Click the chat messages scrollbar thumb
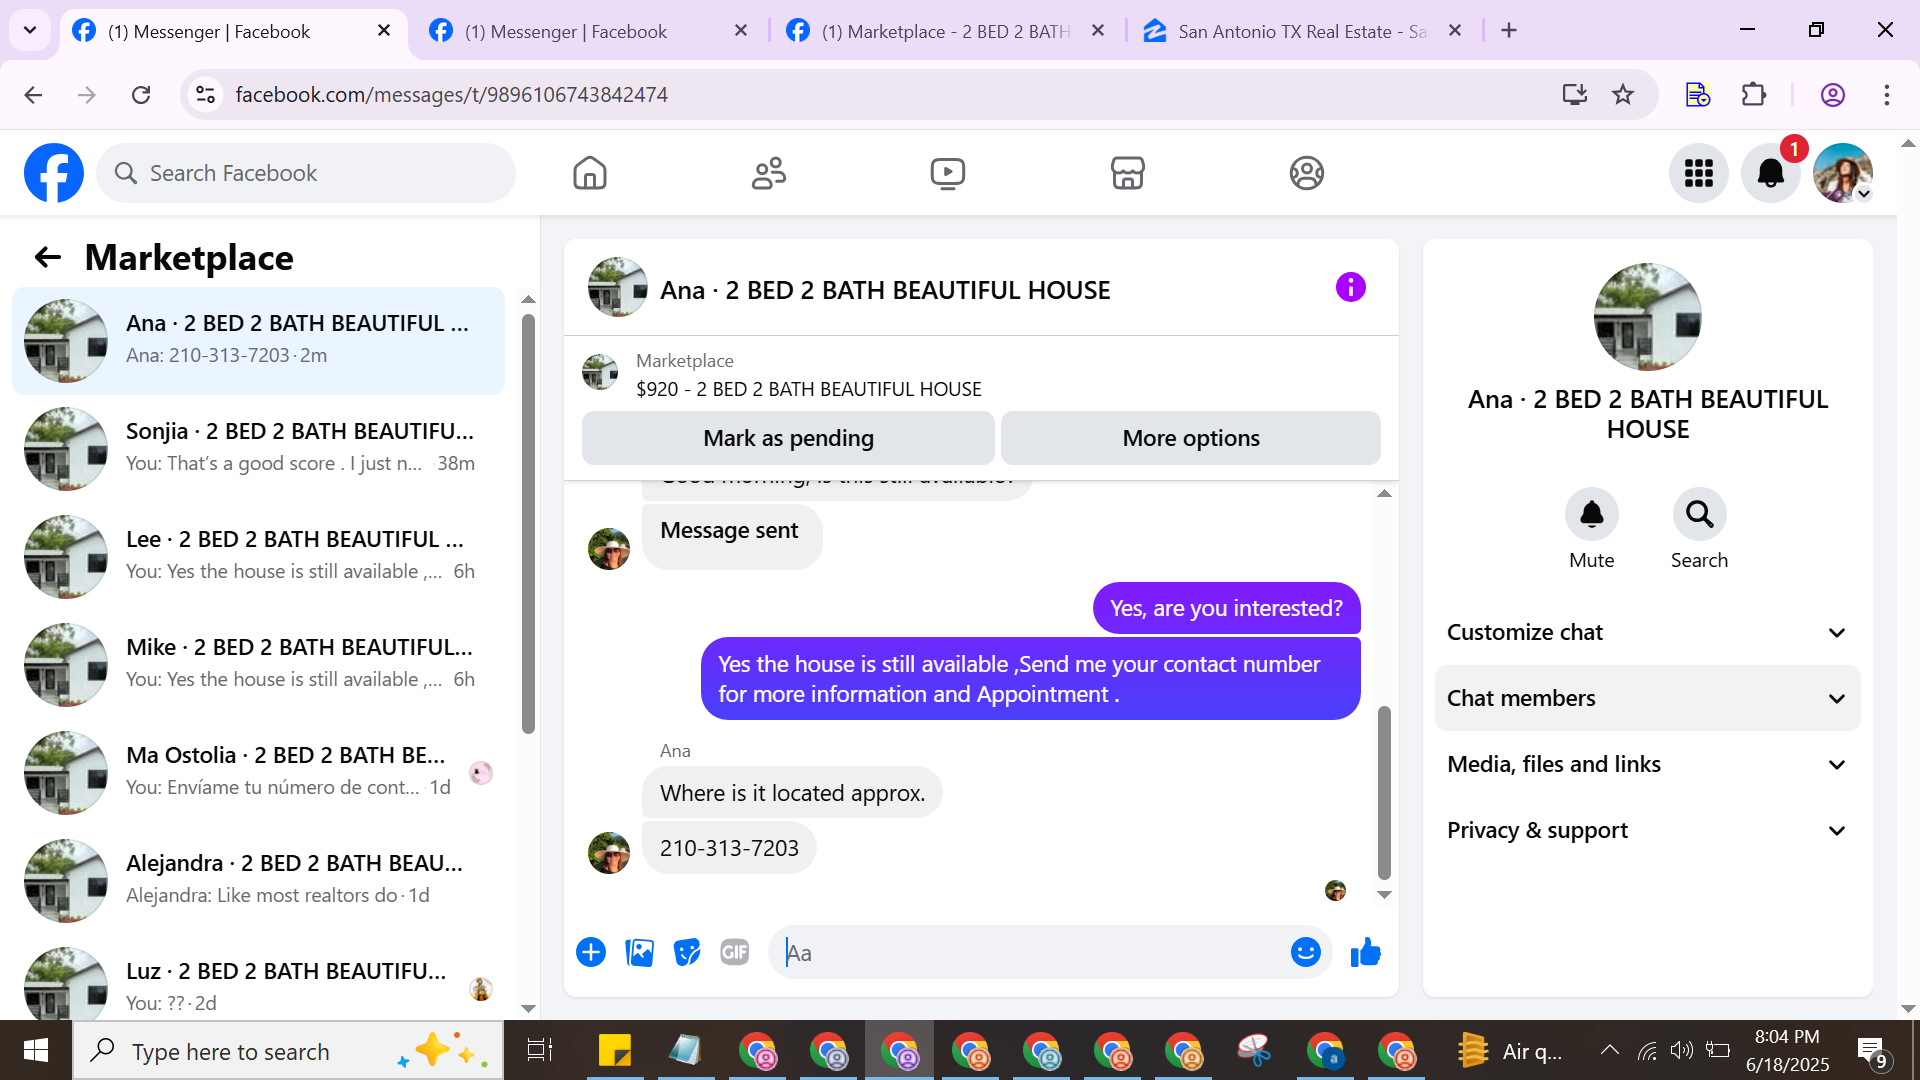Viewport: 1920px width, 1080px height. 1384,792
